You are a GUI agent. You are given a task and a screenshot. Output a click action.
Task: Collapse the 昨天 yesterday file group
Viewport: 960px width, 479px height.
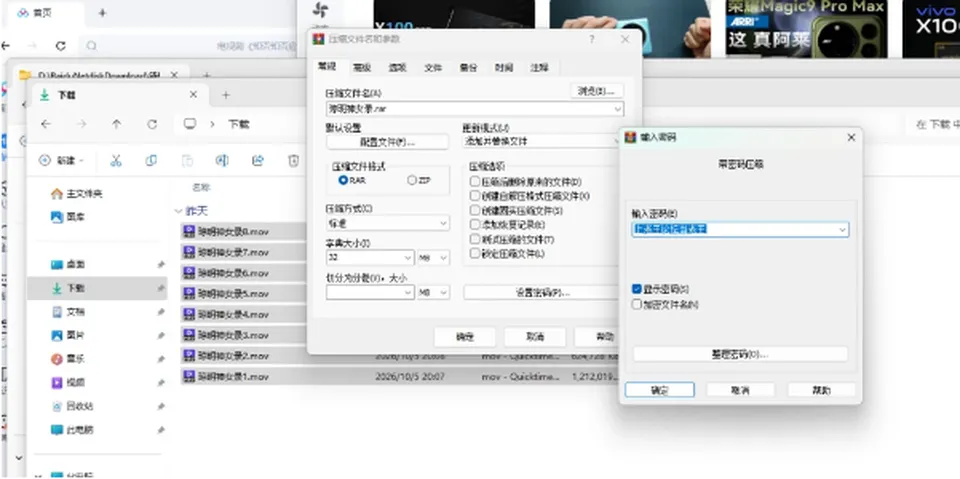[x=179, y=211]
